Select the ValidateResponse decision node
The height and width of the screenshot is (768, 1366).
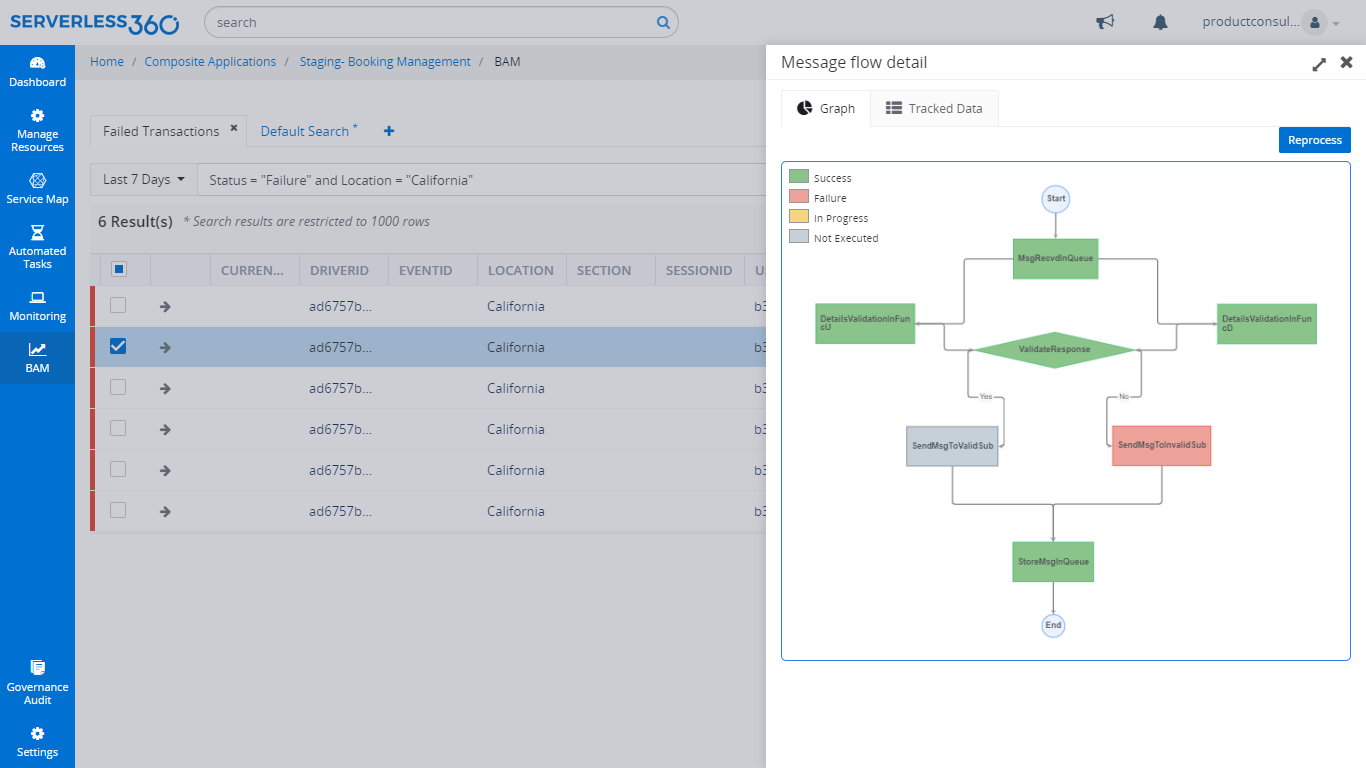[x=1055, y=350]
